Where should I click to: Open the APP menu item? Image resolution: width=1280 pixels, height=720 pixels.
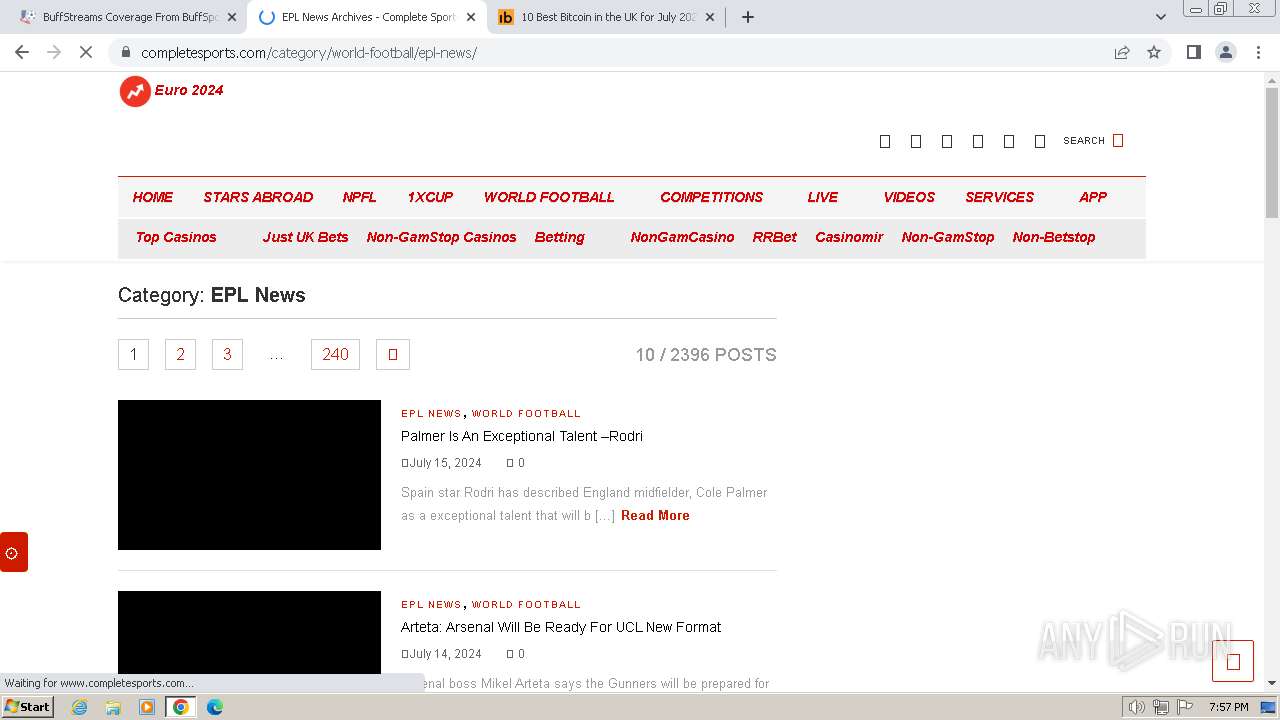(x=1093, y=197)
